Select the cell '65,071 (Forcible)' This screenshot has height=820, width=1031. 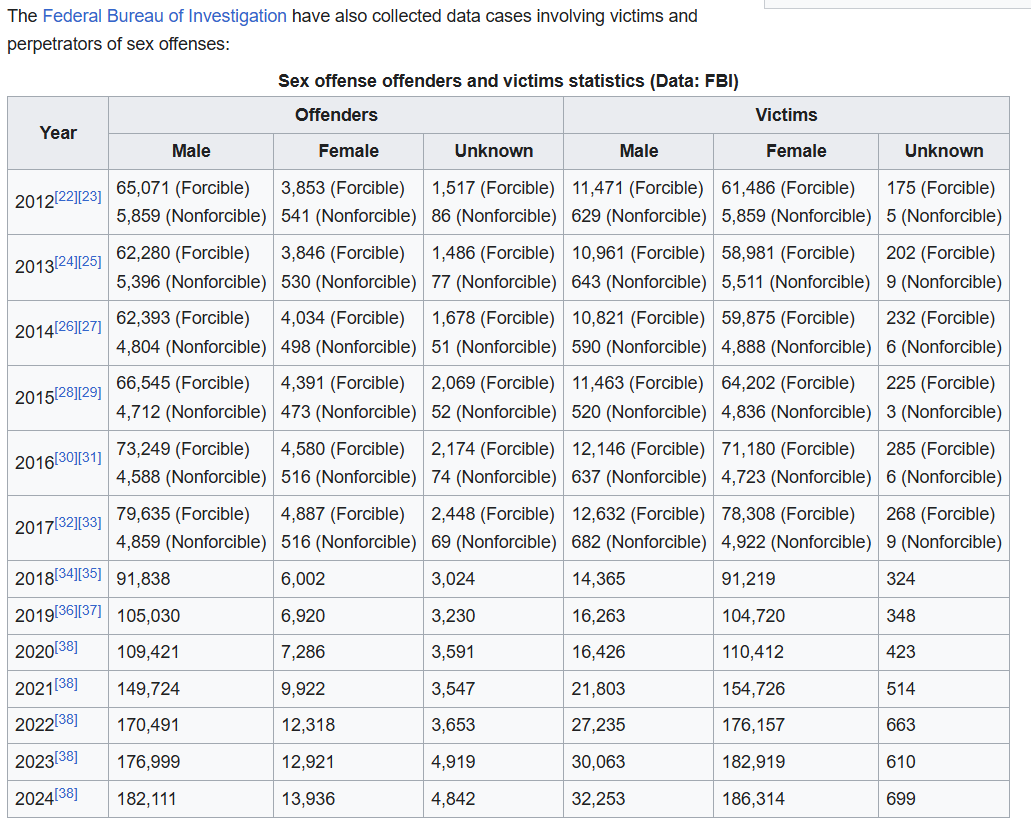tap(183, 188)
